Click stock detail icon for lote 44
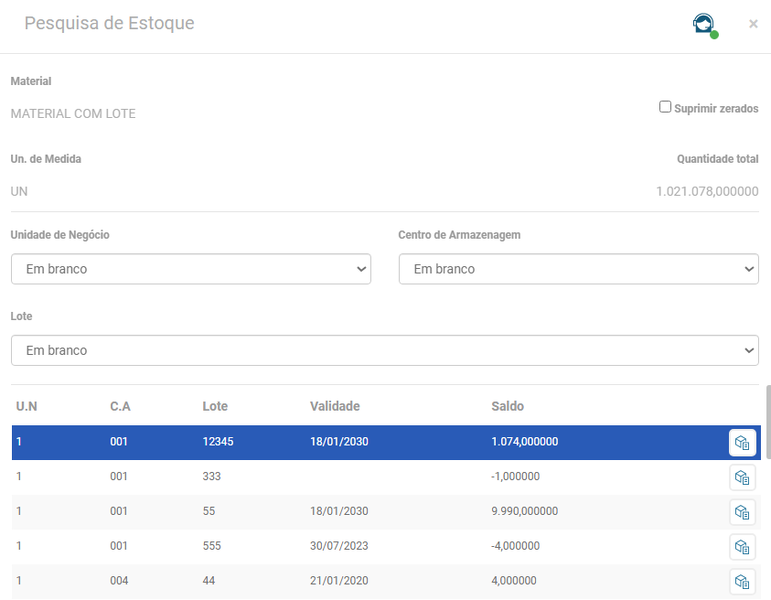771x600 pixels. tap(742, 582)
